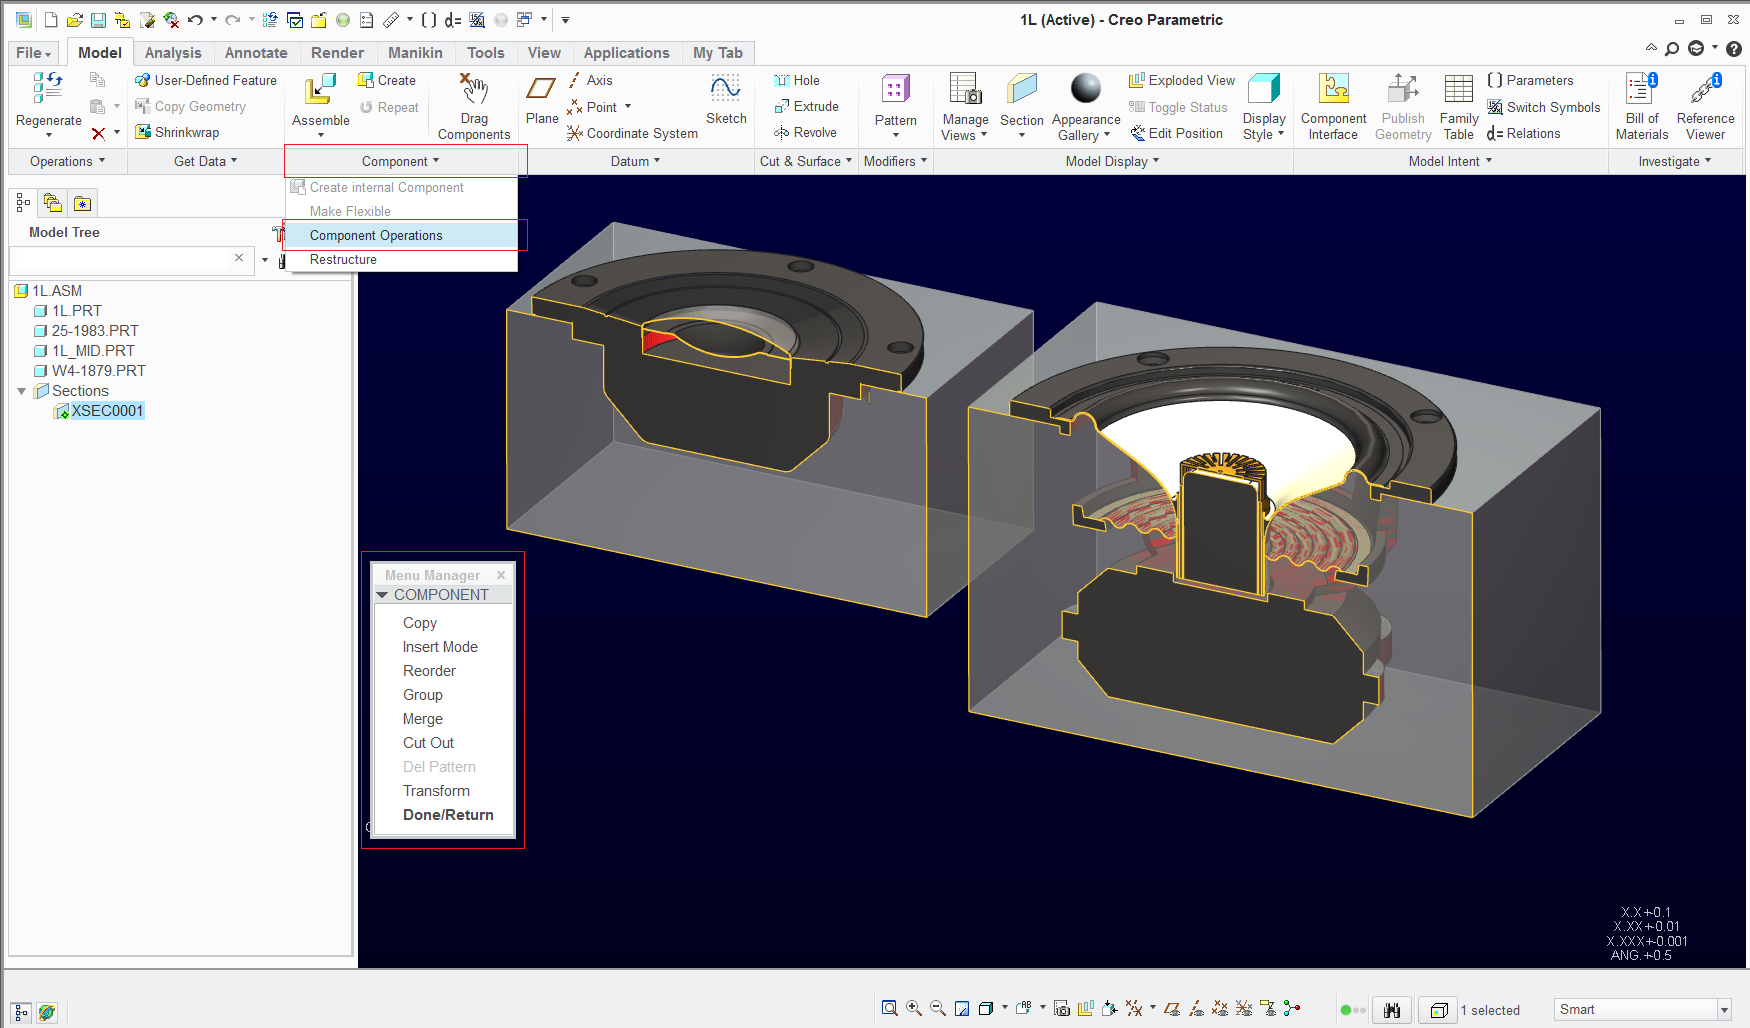Toggle coordinate system display in bottom toolbar
This screenshot has width=1750, height=1028.
1244,1009
